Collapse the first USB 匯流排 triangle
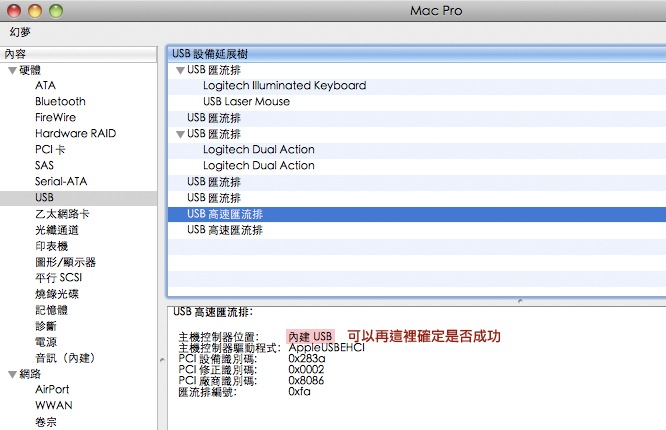This screenshot has height=430, width=666. tap(180, 71)
